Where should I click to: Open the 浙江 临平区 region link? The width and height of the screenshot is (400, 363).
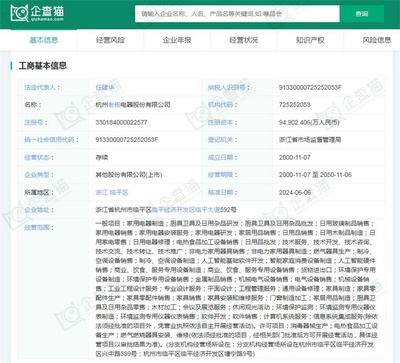[x=112, y=192]
